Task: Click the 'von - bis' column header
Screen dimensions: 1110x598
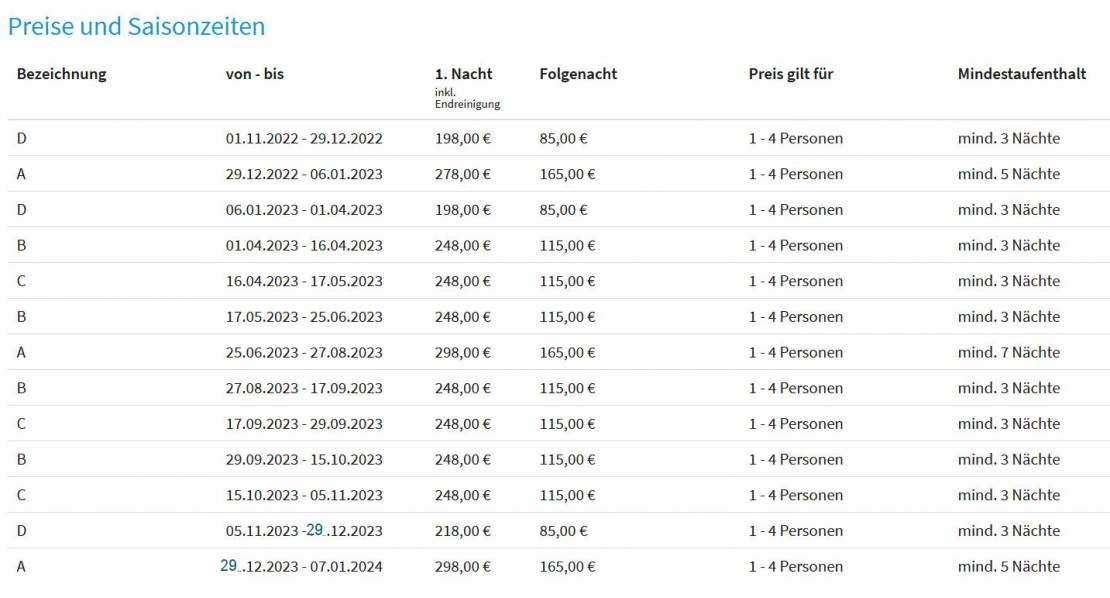Action: click(x=255, y=74)
